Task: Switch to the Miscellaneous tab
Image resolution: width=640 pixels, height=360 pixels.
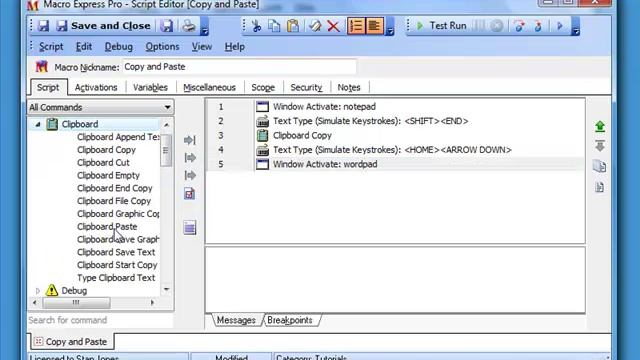Action: [209, 88]
